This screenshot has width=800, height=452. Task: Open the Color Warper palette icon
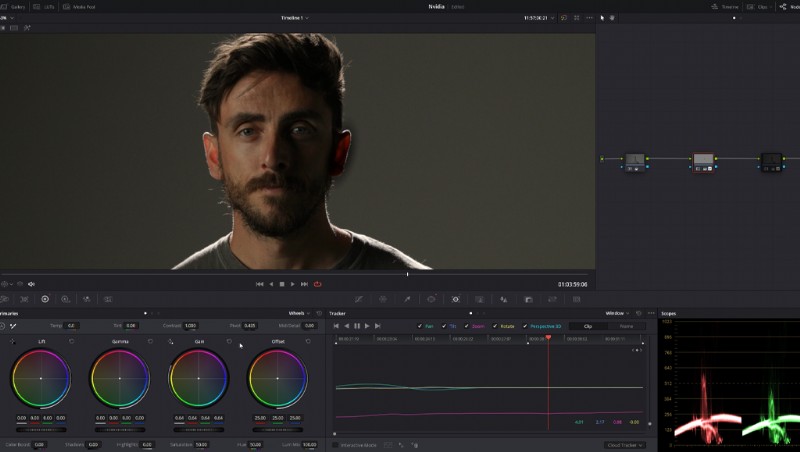click(383, 299)
